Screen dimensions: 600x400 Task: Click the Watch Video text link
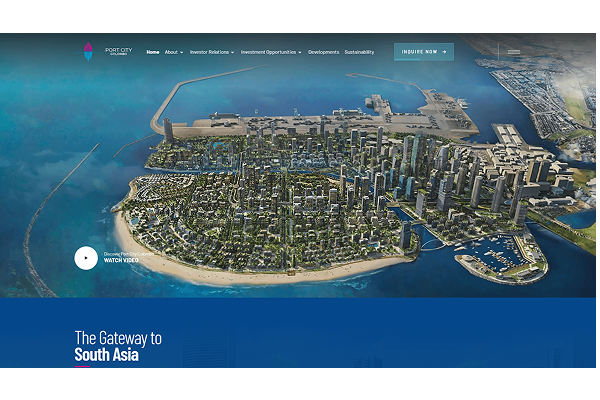[120, 260]
